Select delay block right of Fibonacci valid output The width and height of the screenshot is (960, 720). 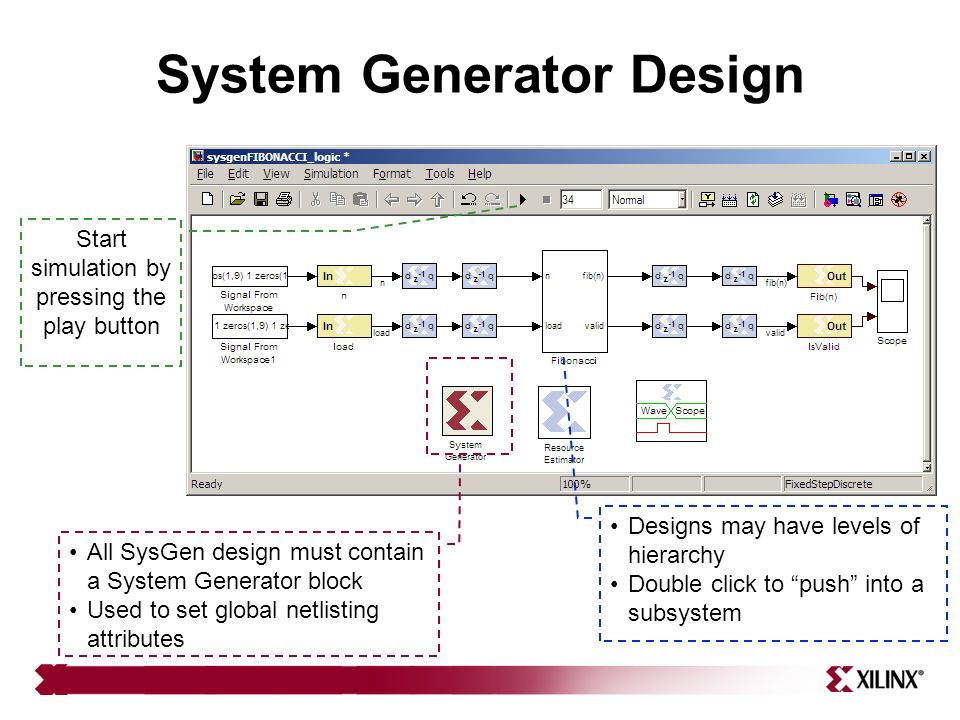pos(669,326)
